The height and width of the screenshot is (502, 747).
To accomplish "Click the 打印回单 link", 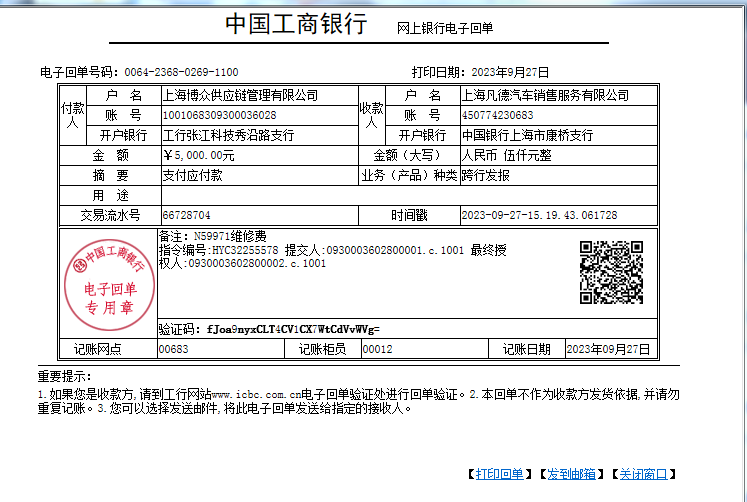I will coord(499,473).
